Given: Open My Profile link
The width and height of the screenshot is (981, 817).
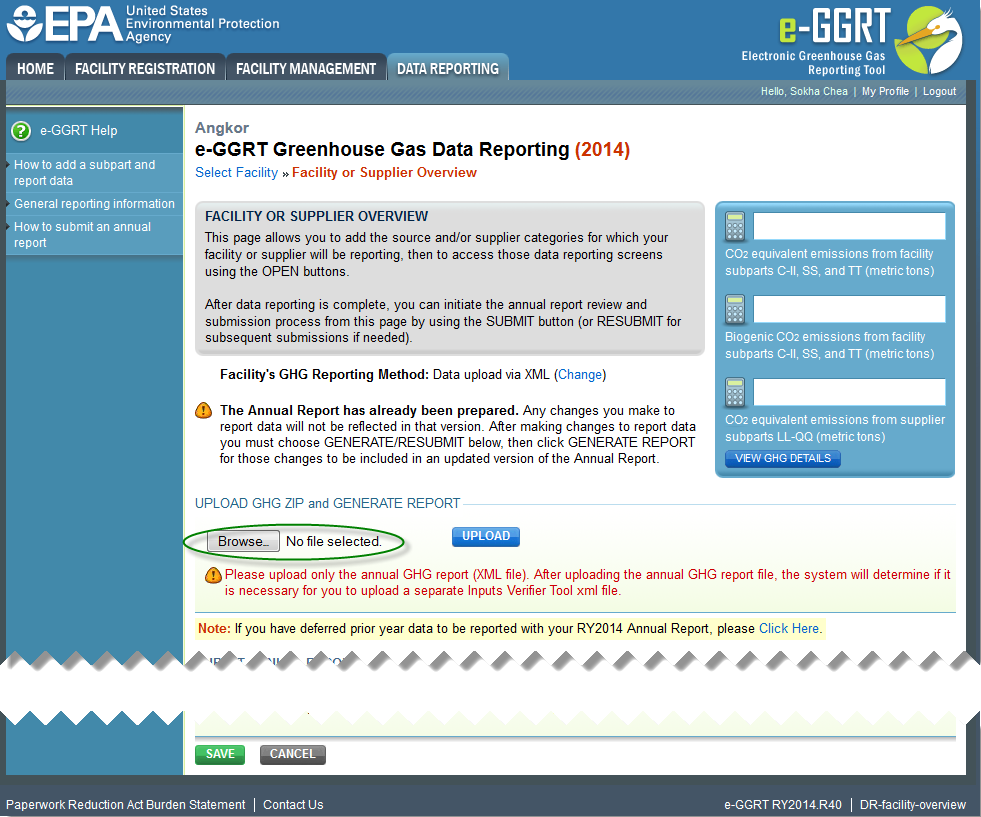Looking at the screenshot, I should [x=885, y=91].
